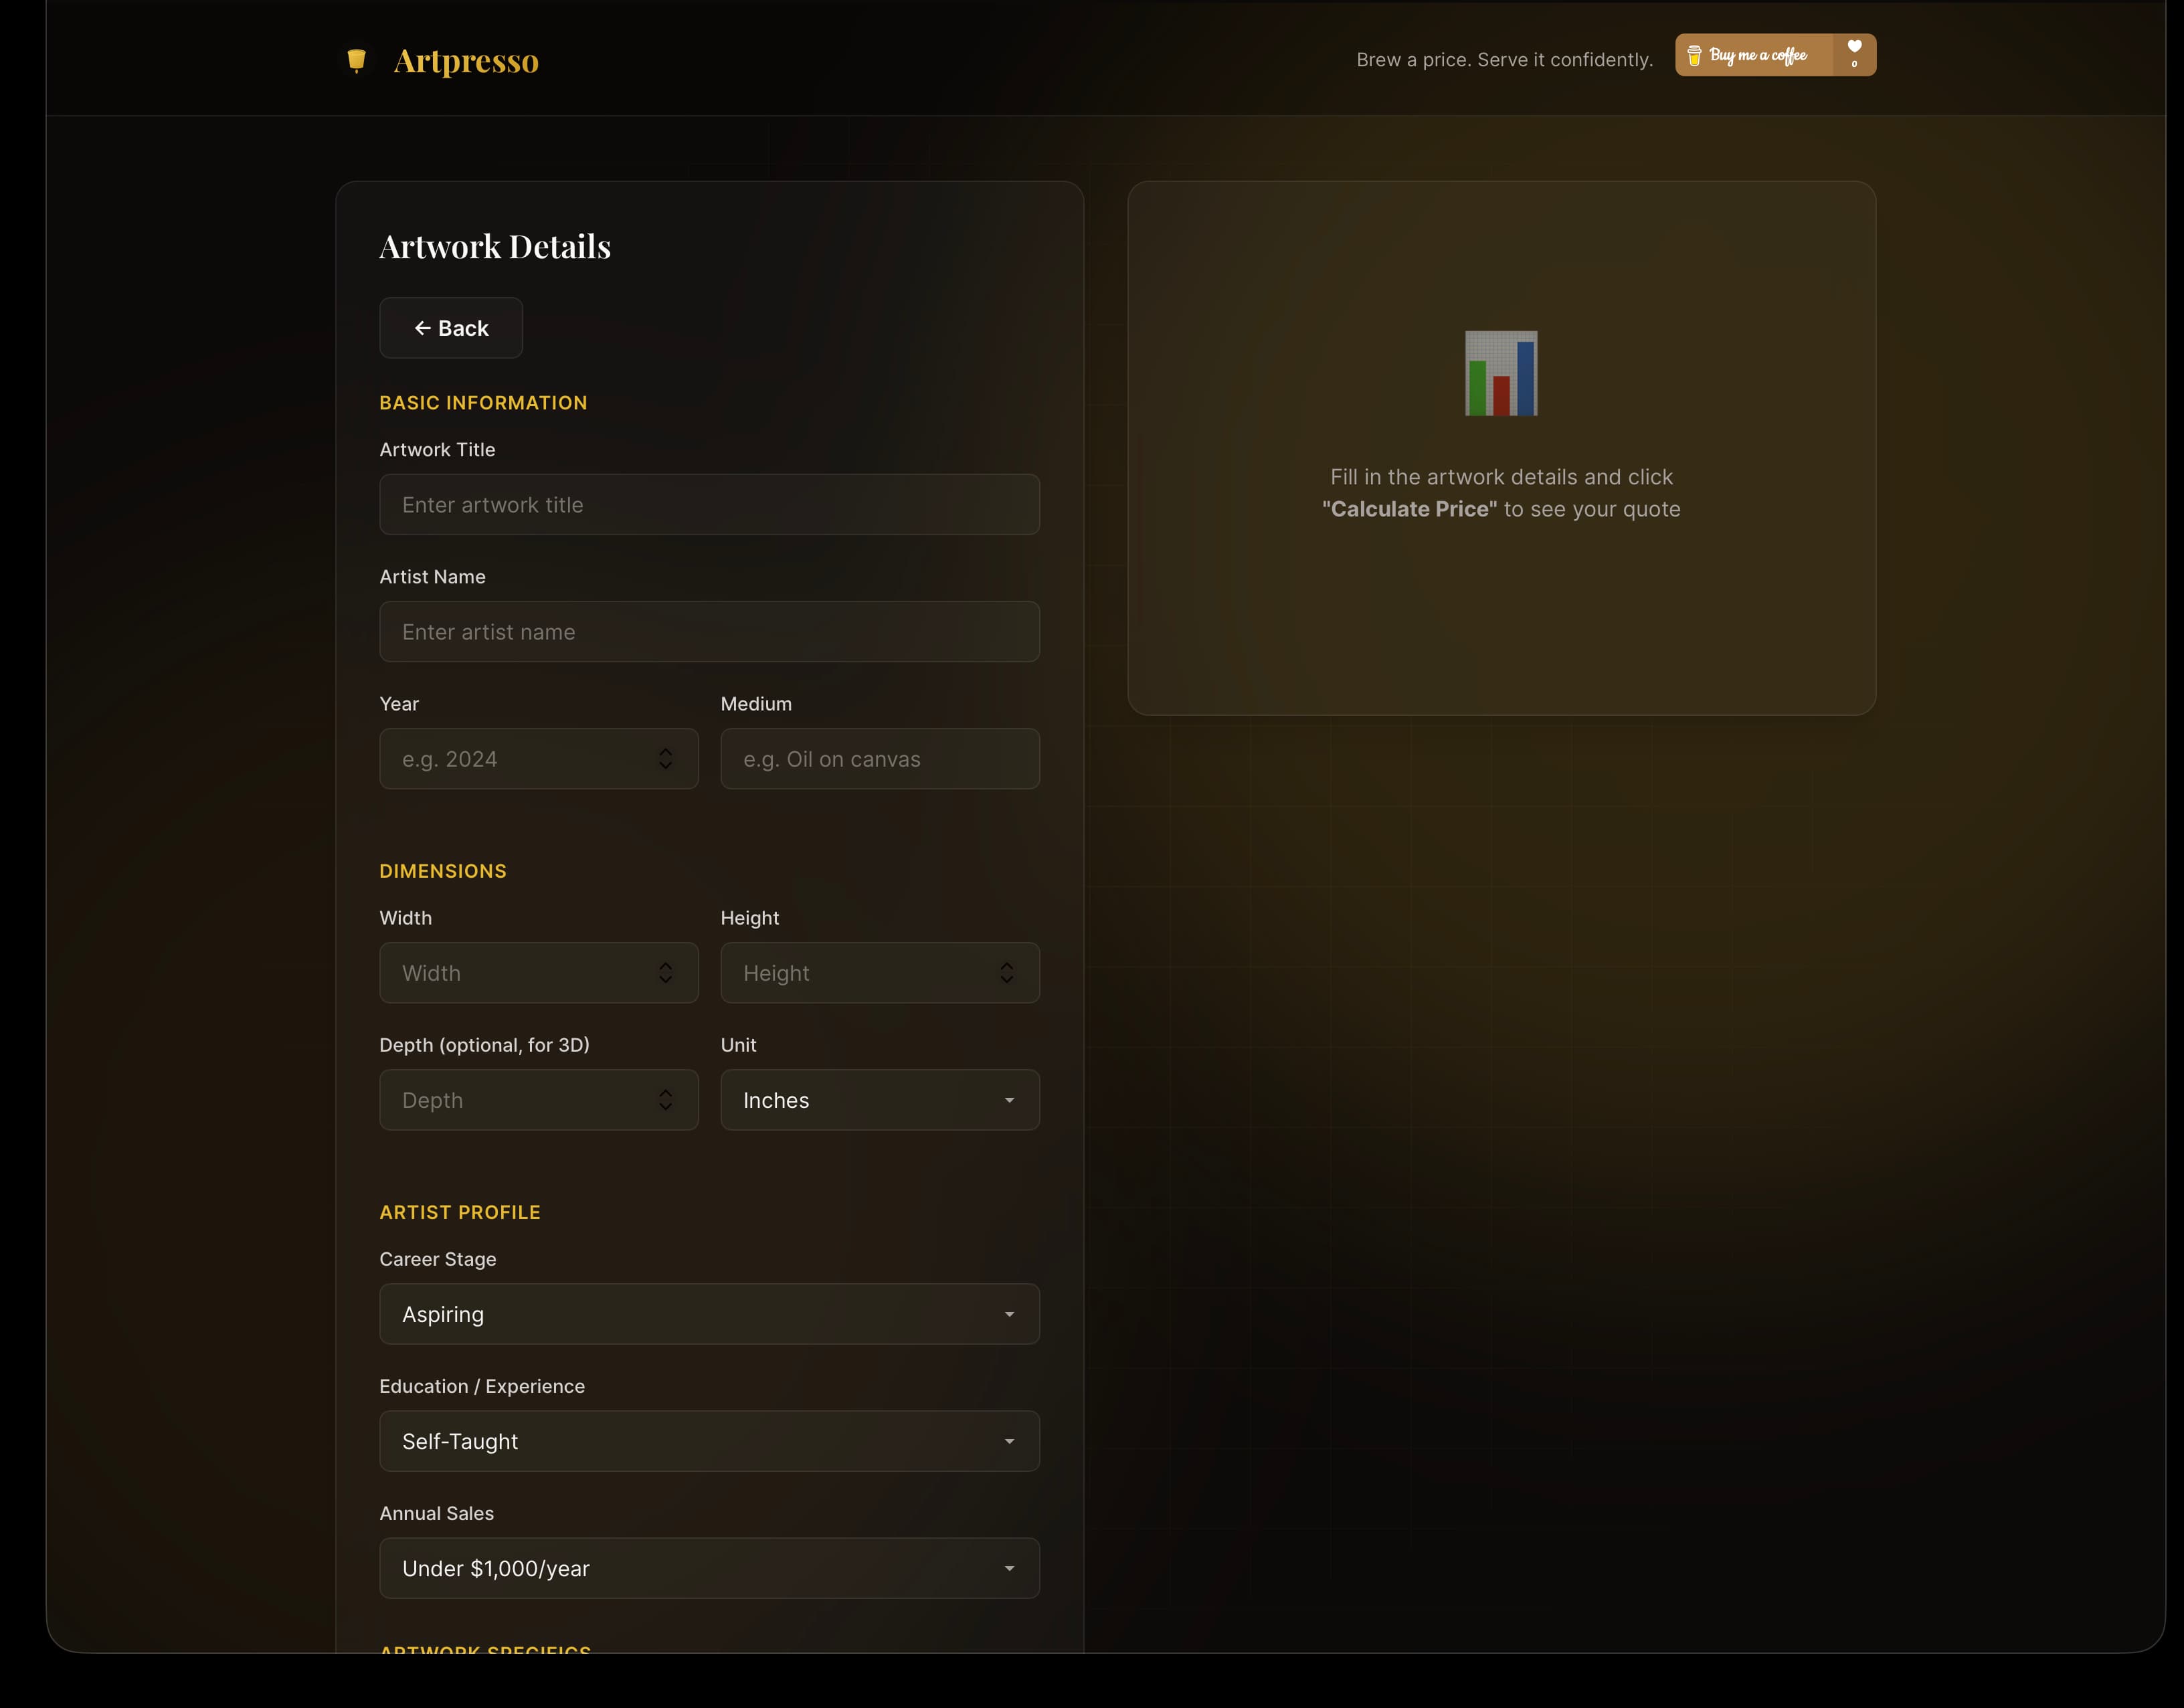
Task: Select the Medium text field
Action: pyautogui.click(x=880, y=759)
